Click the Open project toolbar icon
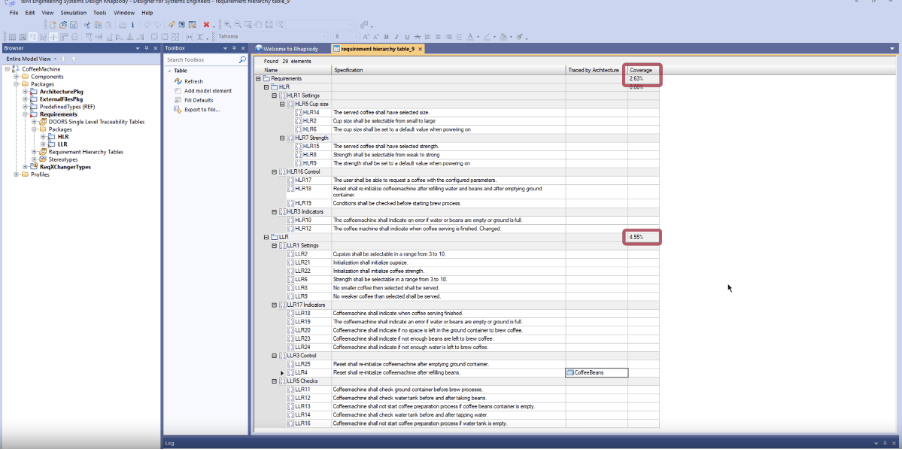The height and width of the screenshot is (450, 902). coord(63,25)
